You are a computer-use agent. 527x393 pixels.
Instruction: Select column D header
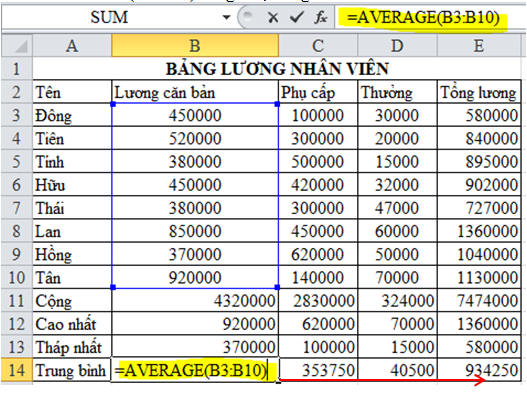pos(397,45)
